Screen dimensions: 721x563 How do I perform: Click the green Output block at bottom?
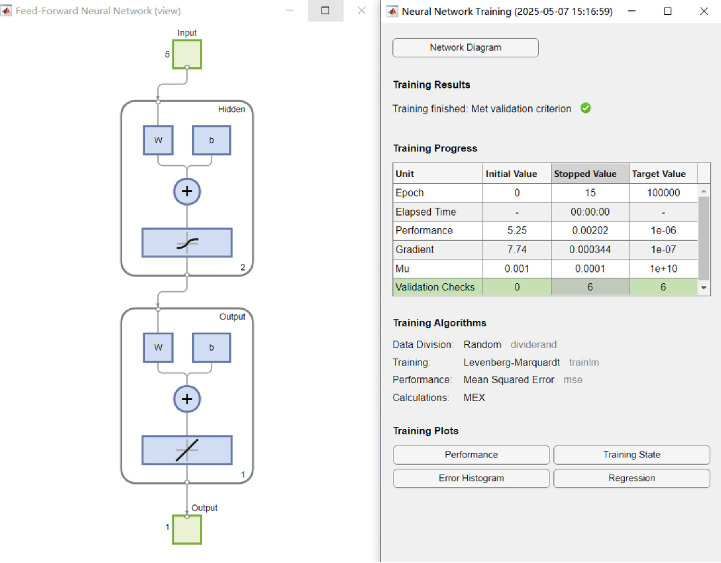point(187,529)
